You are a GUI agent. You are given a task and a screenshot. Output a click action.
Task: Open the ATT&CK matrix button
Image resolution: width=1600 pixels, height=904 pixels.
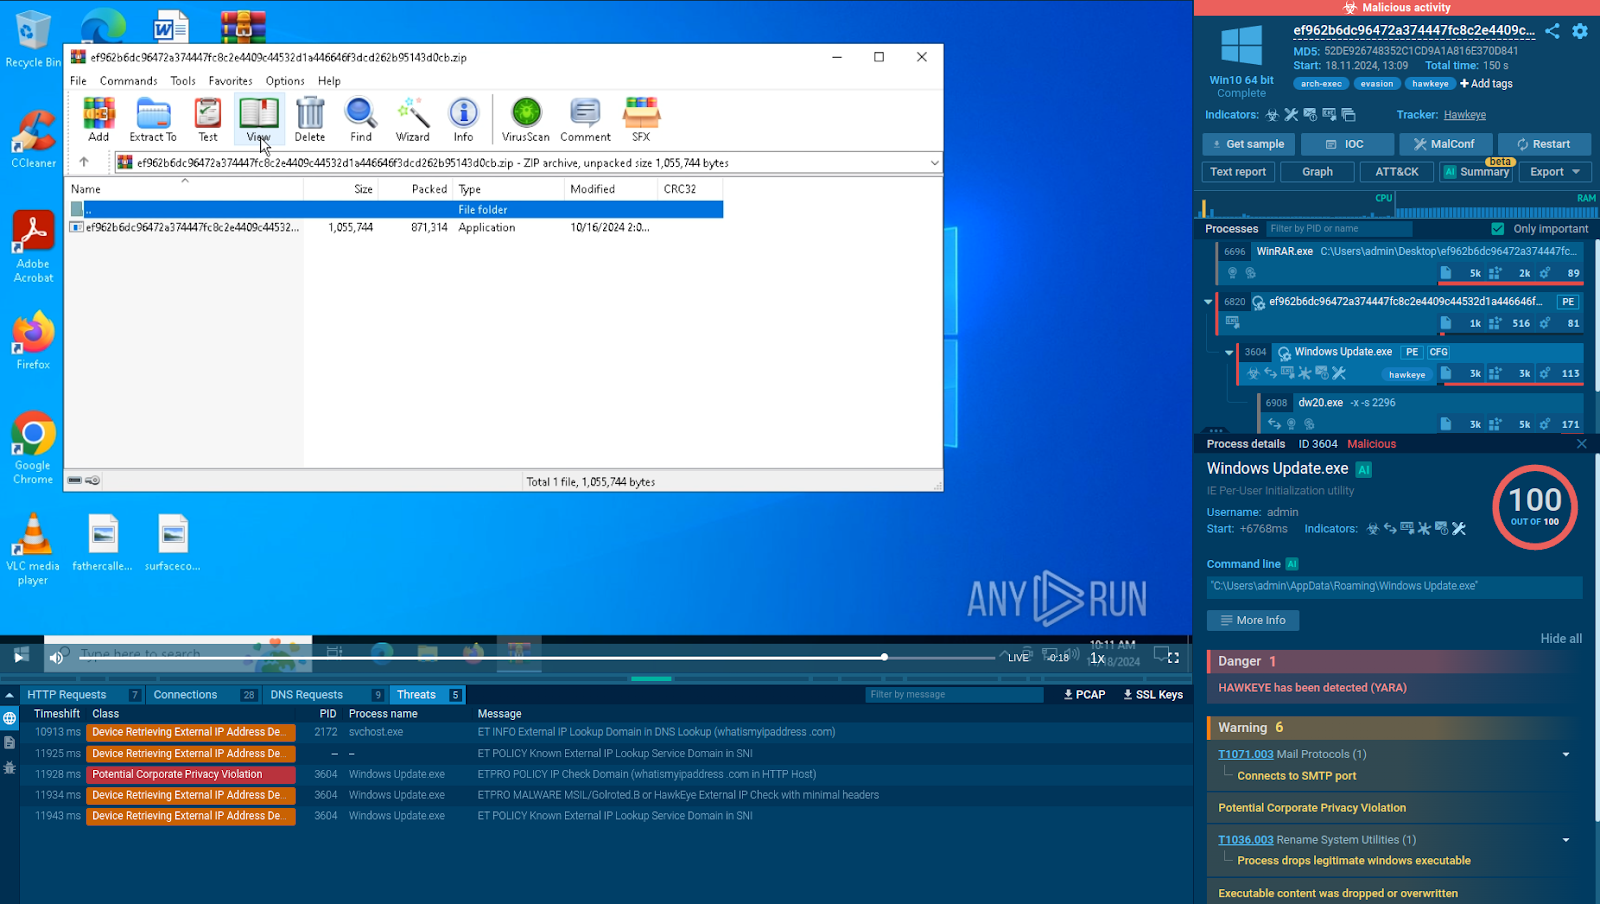pos(1396,172)
